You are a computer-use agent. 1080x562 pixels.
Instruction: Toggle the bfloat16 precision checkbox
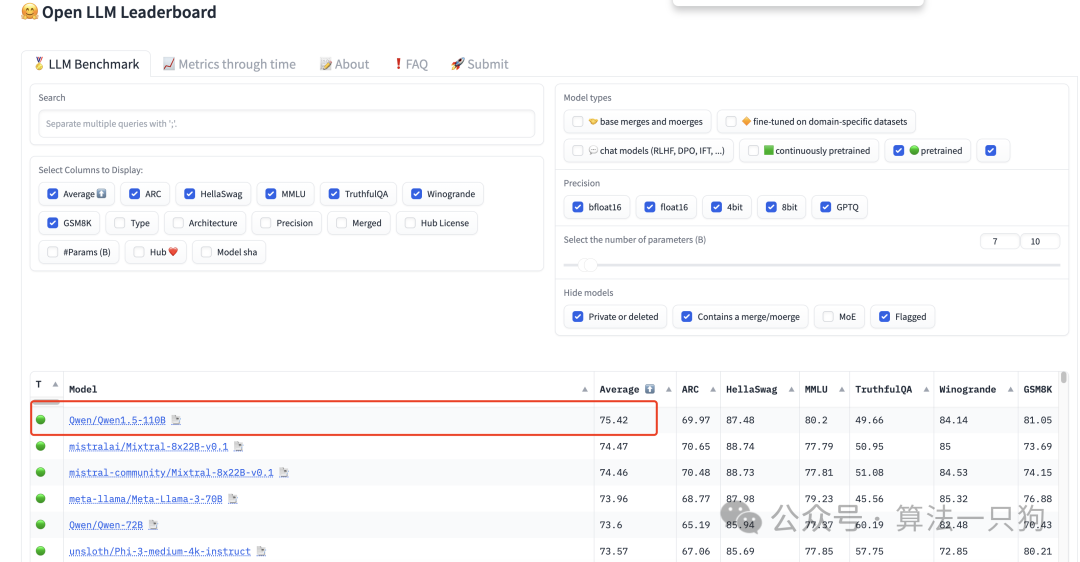(x=578, y=207)
